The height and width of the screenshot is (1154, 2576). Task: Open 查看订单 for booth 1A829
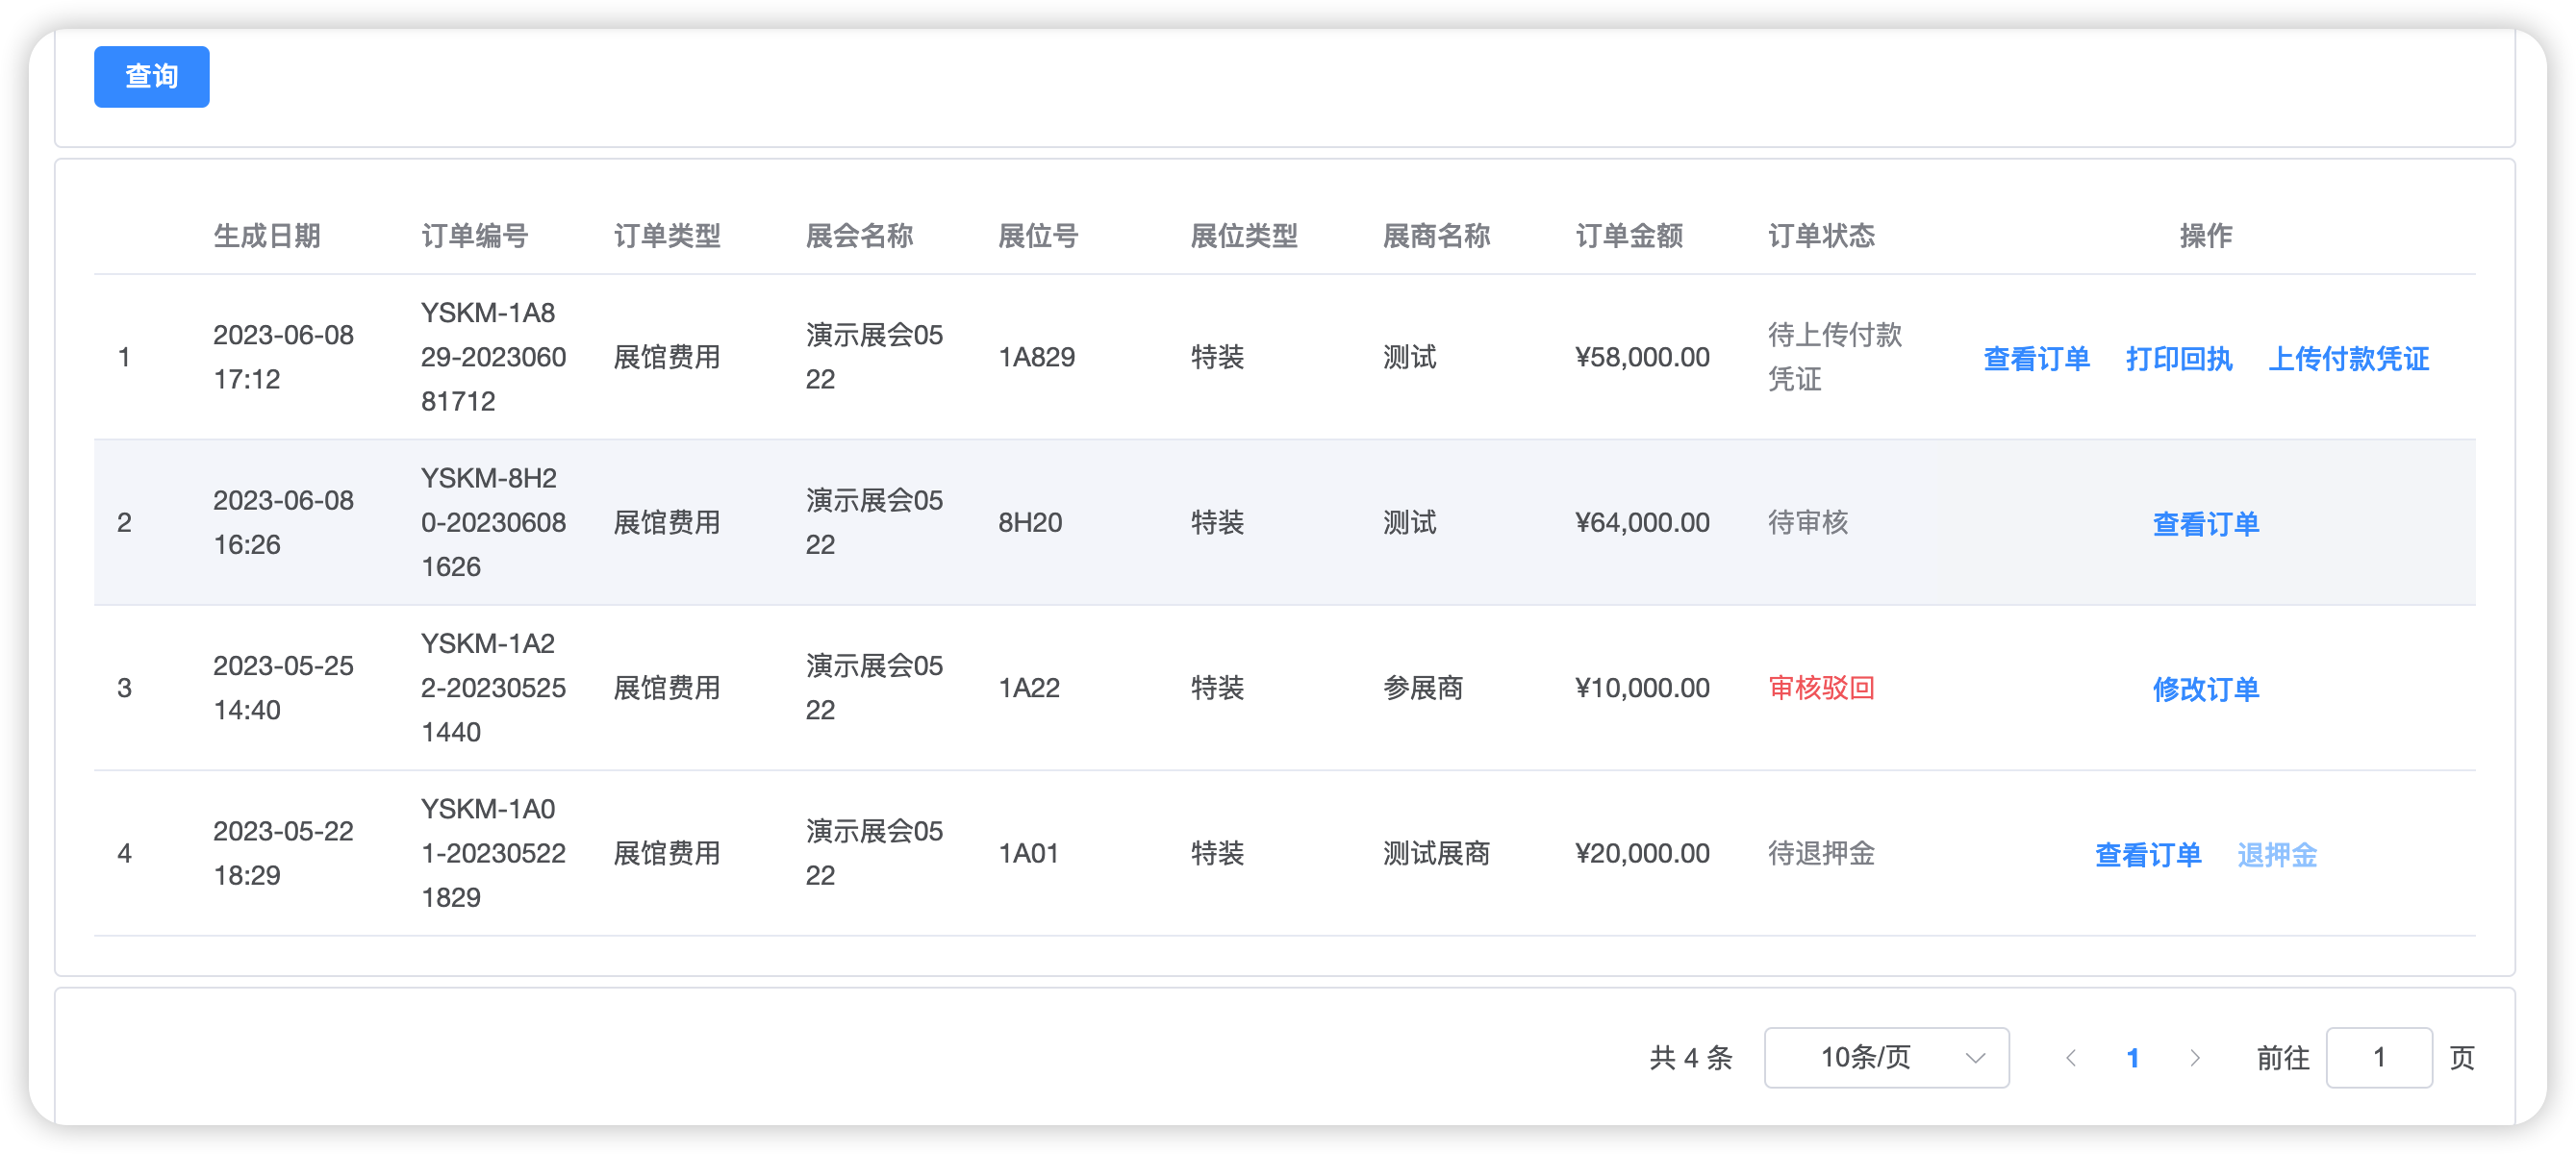(2036, 358)
